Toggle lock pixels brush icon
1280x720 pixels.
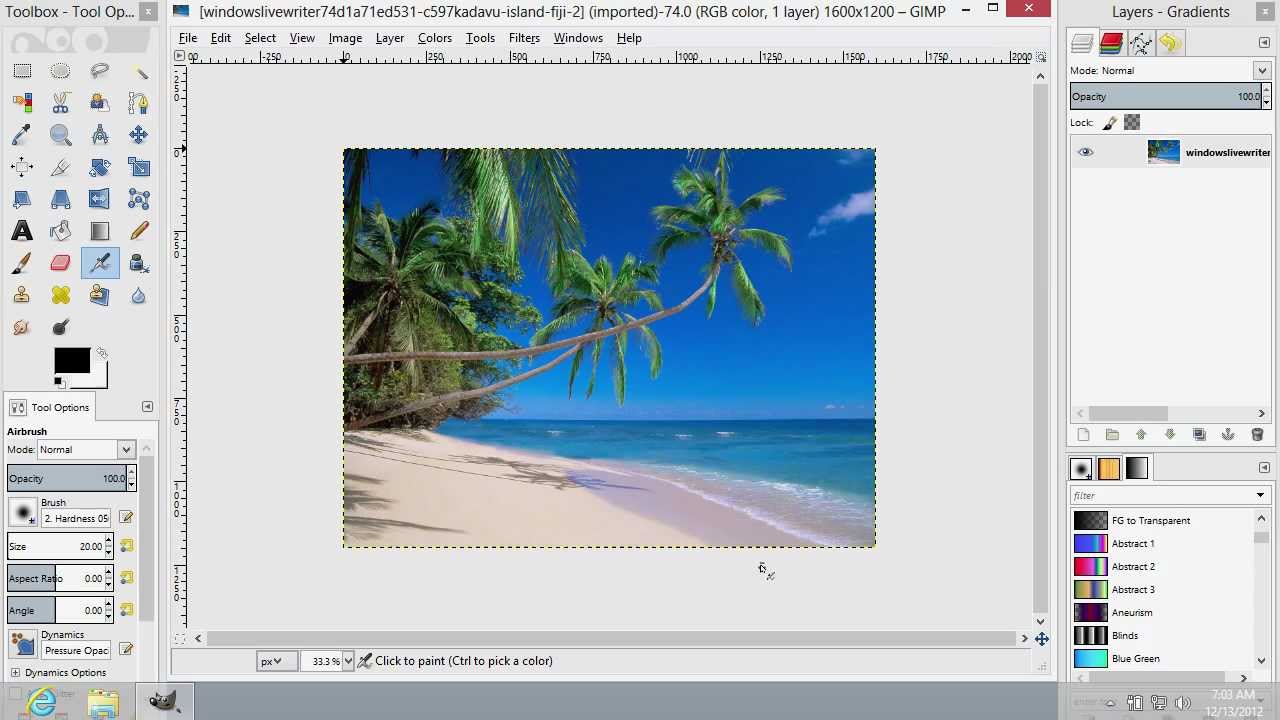pos(1110,122)
